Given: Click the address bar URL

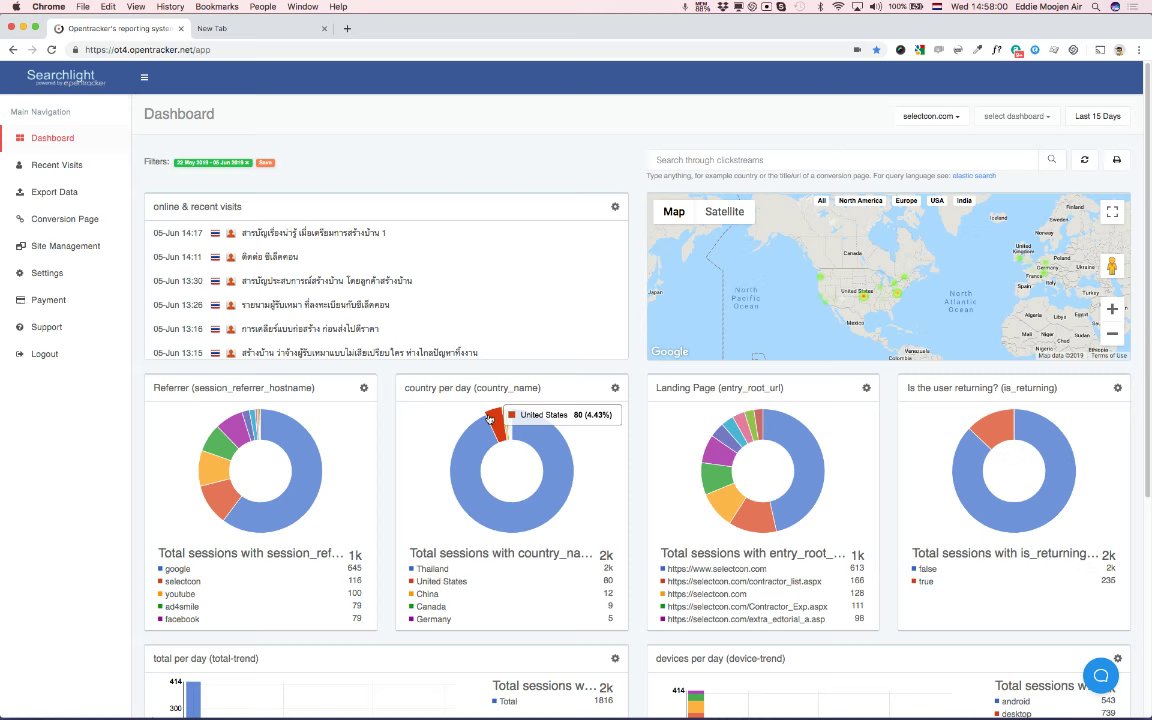Looking at the screenshot, I should 148,50.
